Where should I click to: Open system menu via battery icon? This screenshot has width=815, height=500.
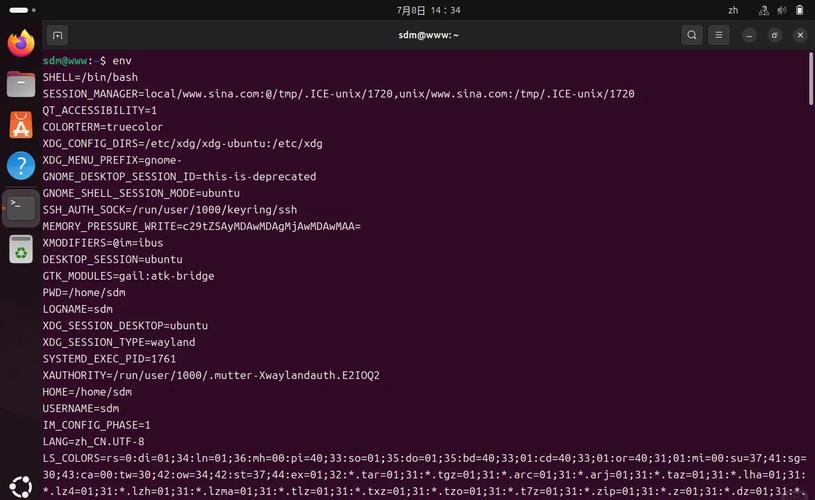pyautogui.click(x=799, y=10)
